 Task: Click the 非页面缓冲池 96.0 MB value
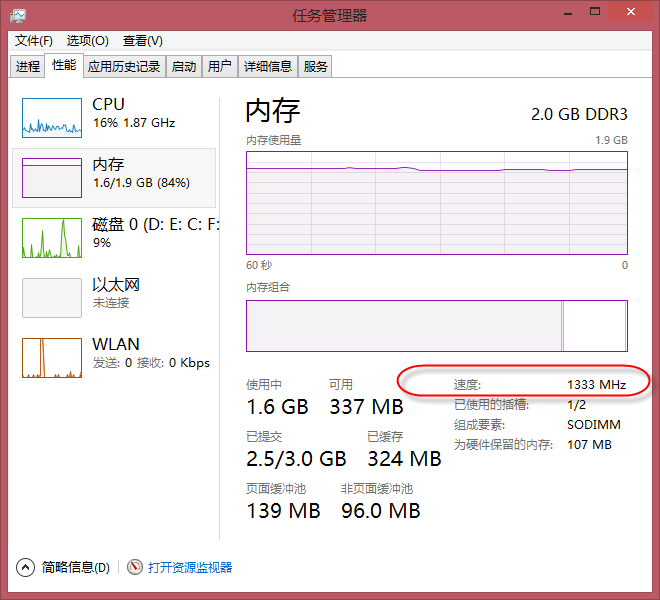[x=381, y=511]
